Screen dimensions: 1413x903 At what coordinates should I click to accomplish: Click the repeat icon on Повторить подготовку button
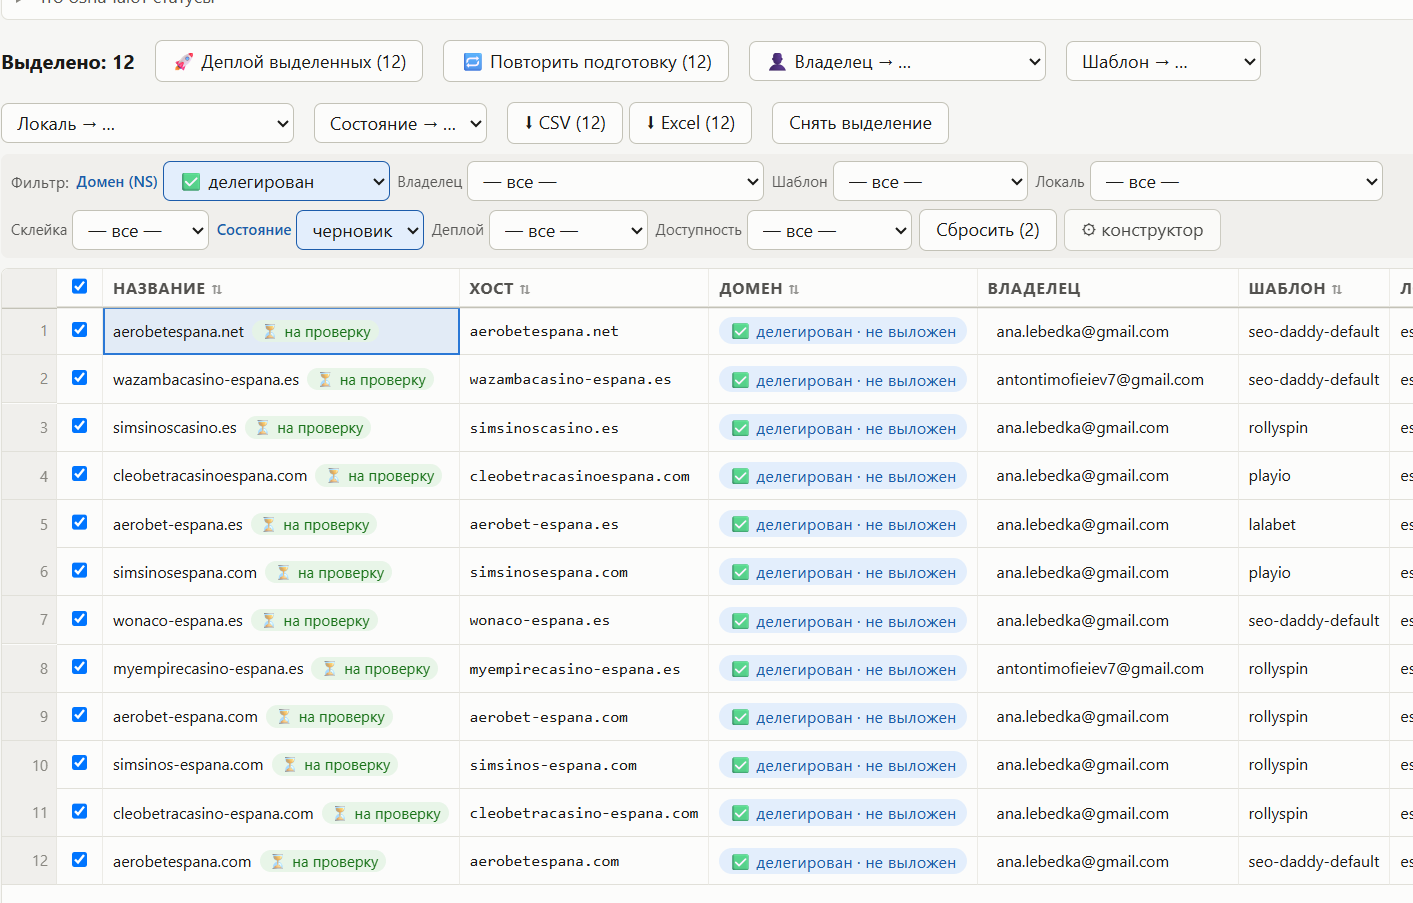472,62
